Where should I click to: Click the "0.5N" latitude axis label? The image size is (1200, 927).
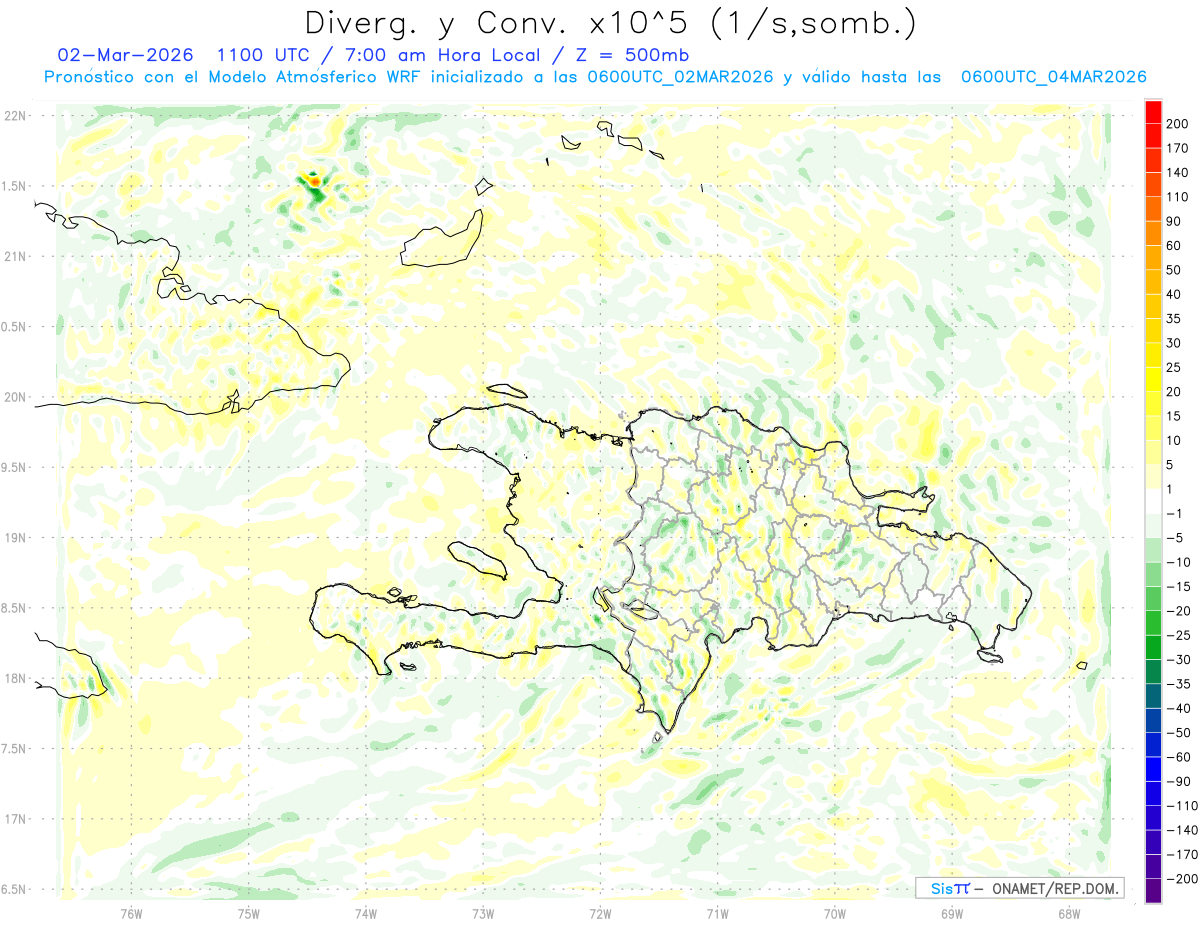[x=14, y=327]
